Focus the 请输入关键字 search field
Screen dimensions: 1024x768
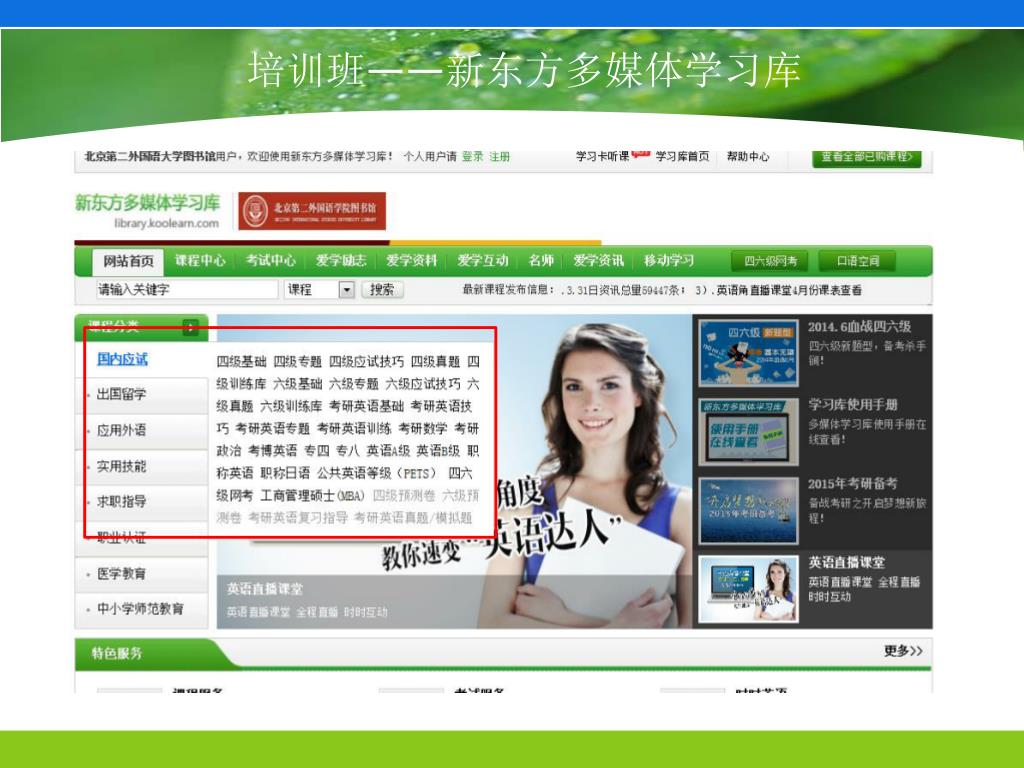click(187, 289)
